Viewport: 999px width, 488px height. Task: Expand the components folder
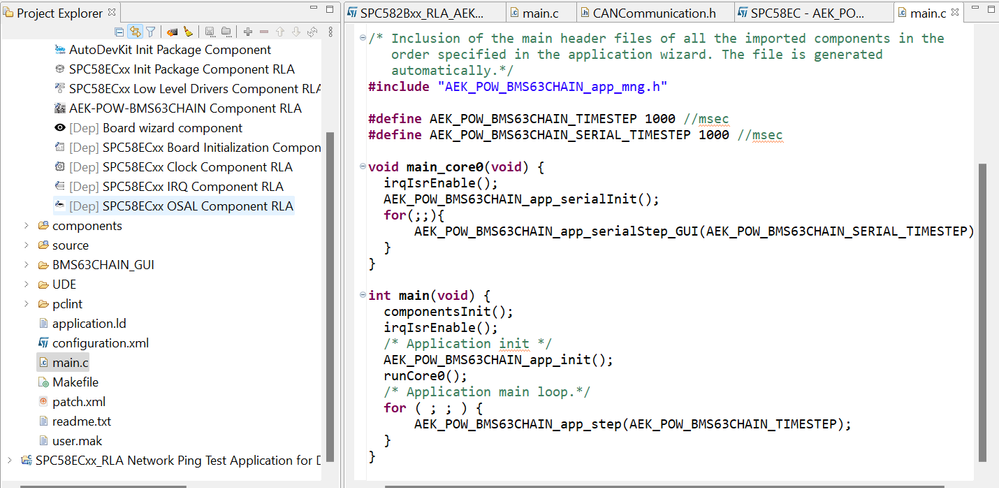[x=26, y=226]
